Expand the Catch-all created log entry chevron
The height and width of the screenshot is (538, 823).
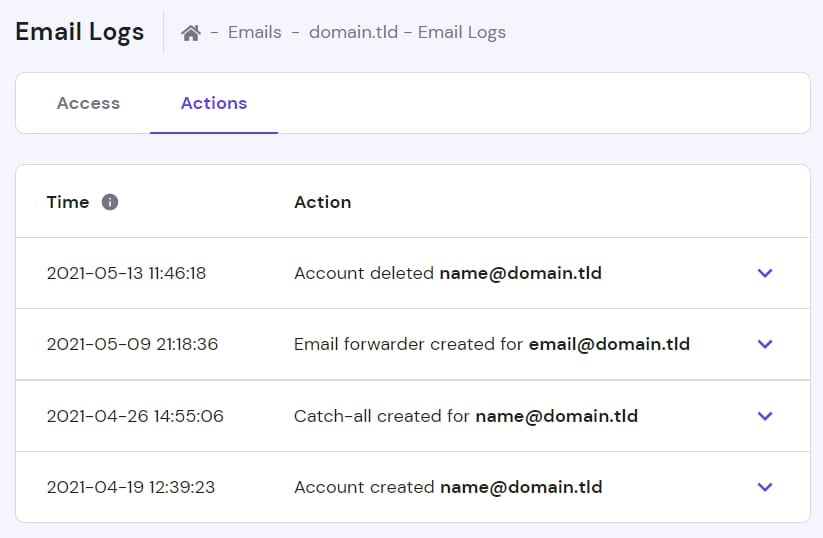click(x=765, y=416)
